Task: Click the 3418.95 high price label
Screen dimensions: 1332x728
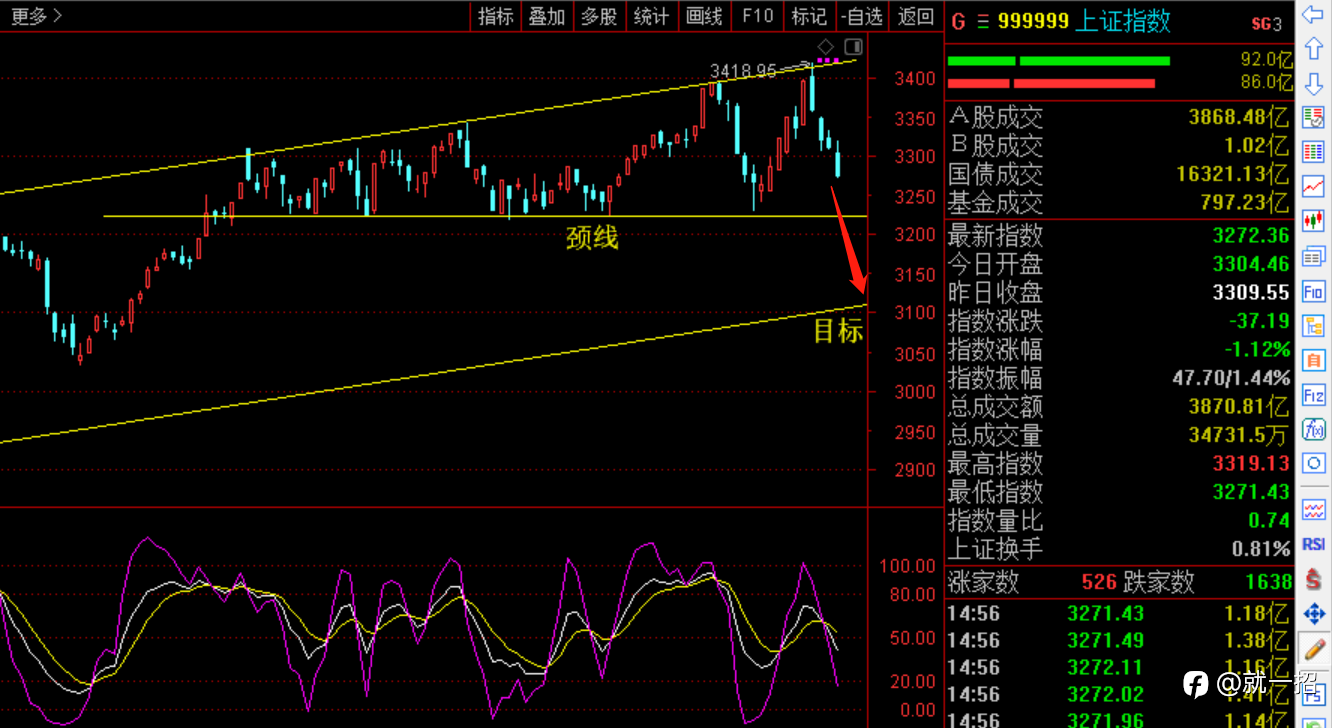Action: click(x=743, y=71)
